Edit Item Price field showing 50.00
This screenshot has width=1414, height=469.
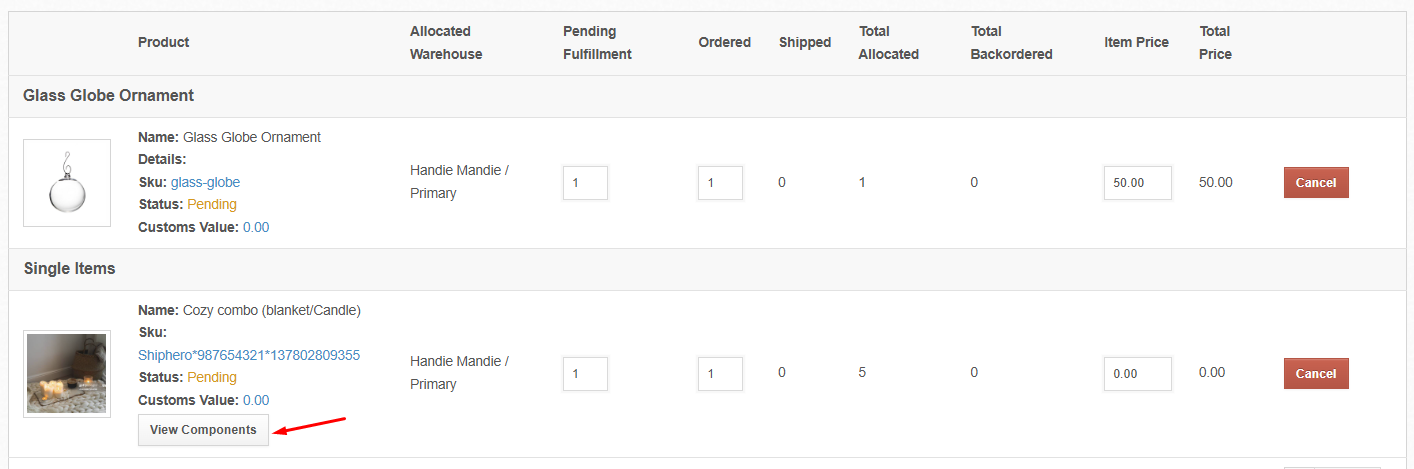(x=1138, y=183)
